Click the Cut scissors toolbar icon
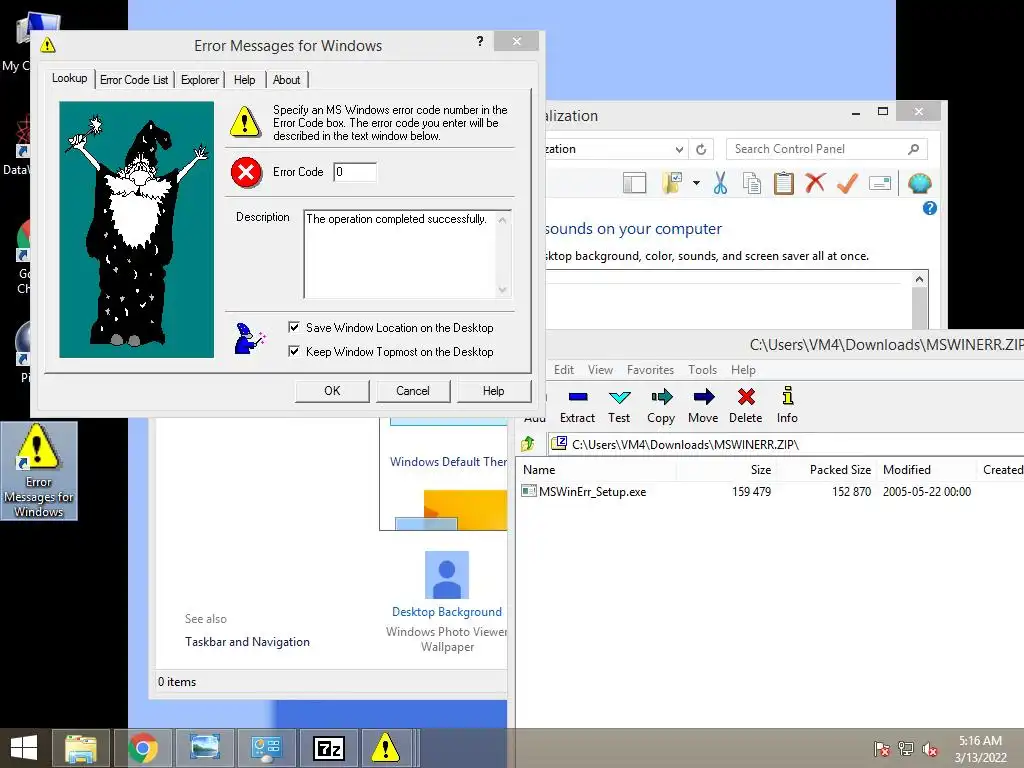Screen dimensions: 1024x768 (720, 184)
